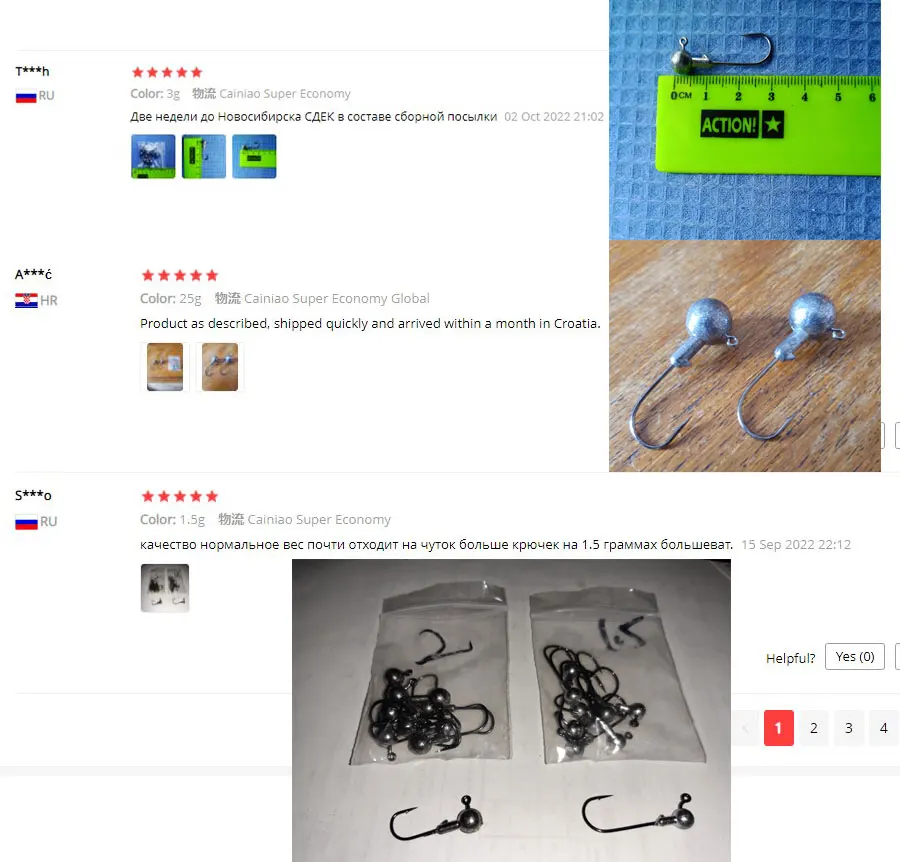The height and width of the screenshot is (862, 900).
Task: Click the Yes (0) helpful button
Action: (855, 657)
